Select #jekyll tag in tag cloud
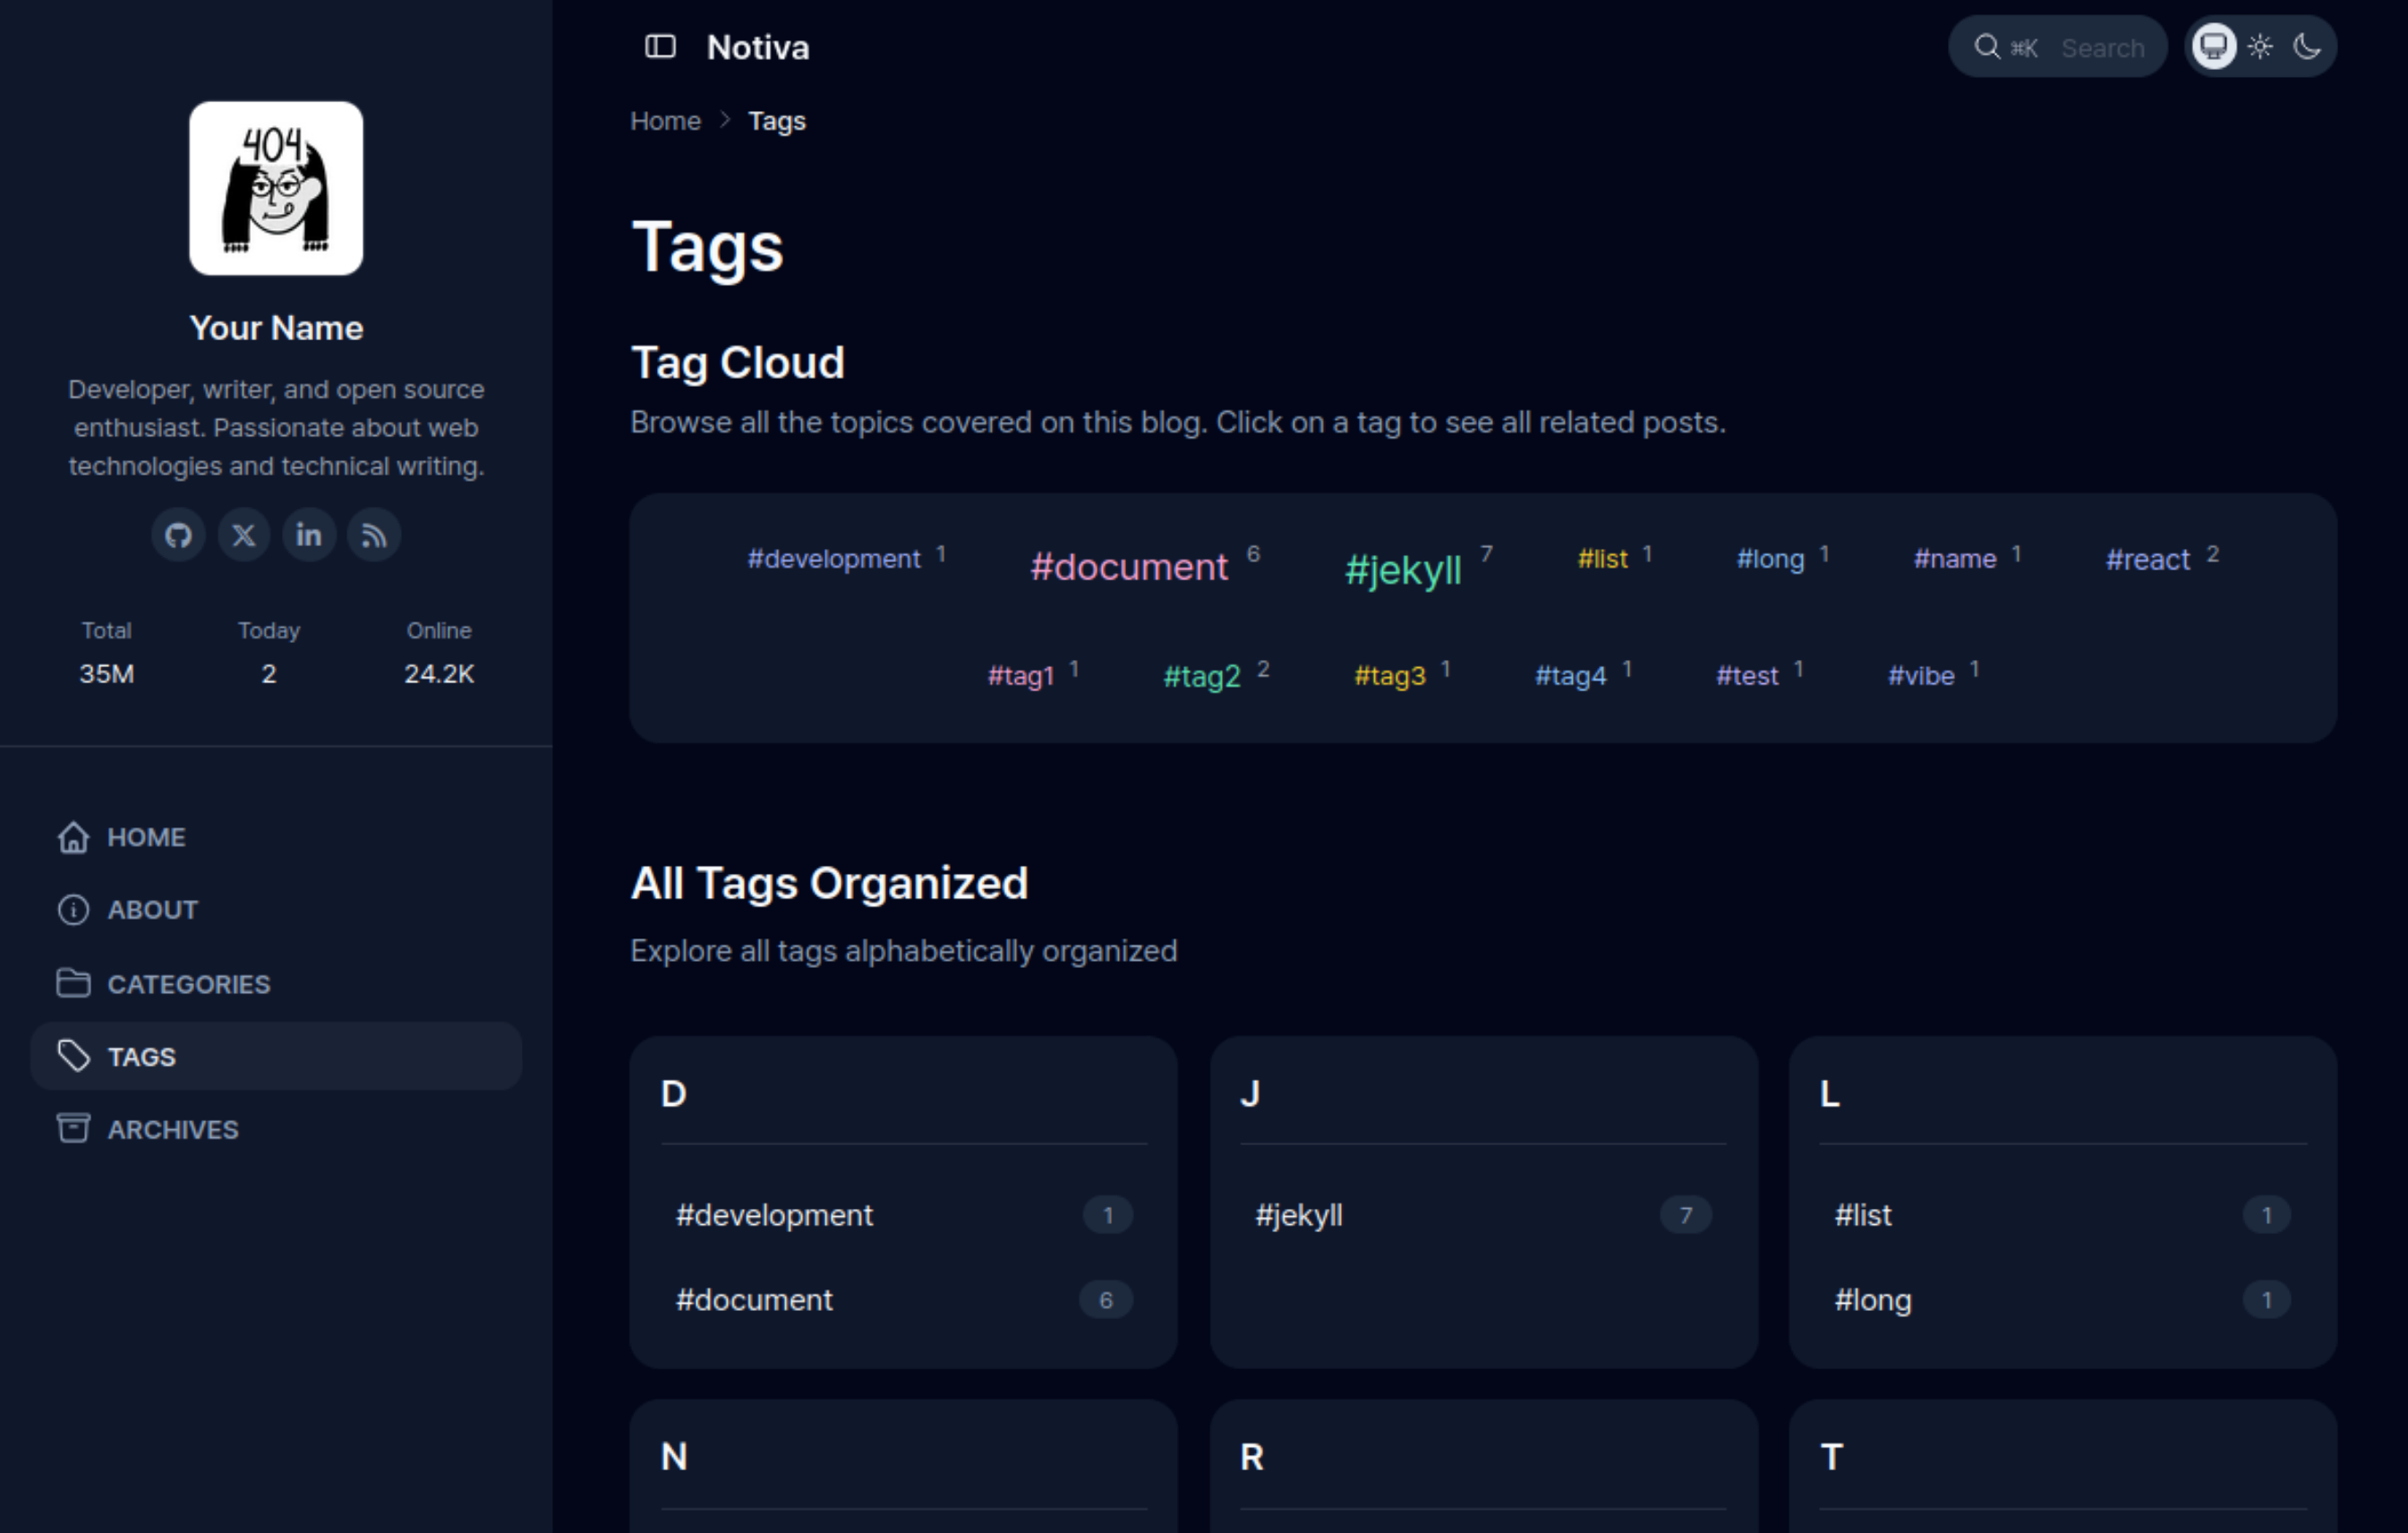The width and height of the screenshot is (2408, 1533). point(1403,570)
